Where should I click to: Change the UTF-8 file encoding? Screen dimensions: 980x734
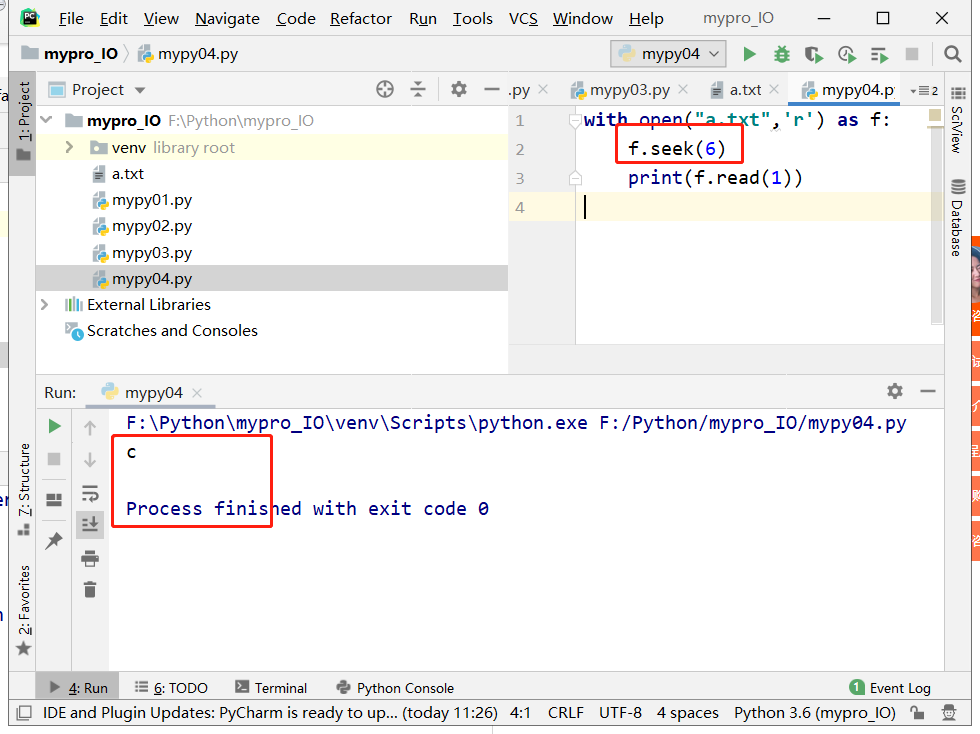(620, 713)
